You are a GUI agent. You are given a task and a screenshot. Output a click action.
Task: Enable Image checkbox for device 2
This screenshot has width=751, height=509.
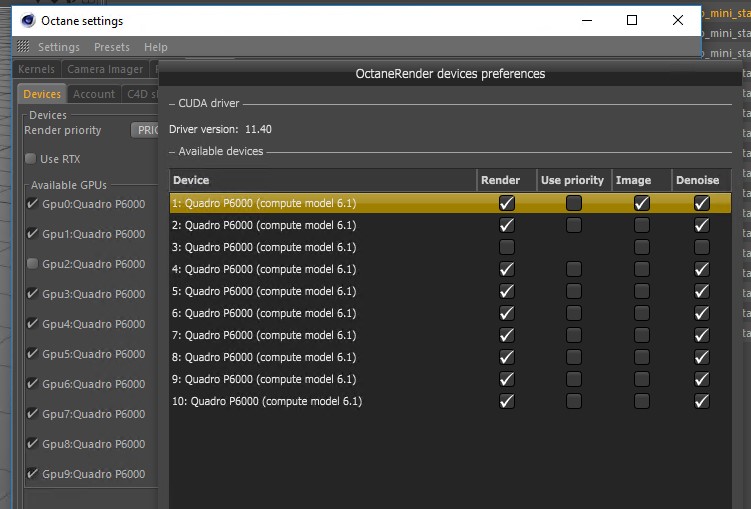[x=642, y=225]
